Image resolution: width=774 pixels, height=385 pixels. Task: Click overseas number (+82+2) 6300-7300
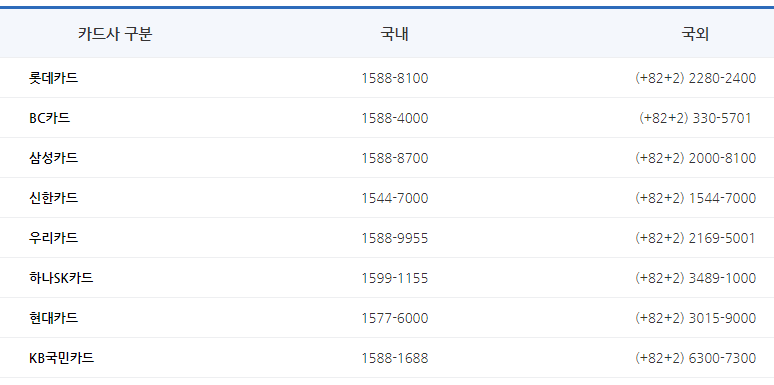[x=696, y=358]
